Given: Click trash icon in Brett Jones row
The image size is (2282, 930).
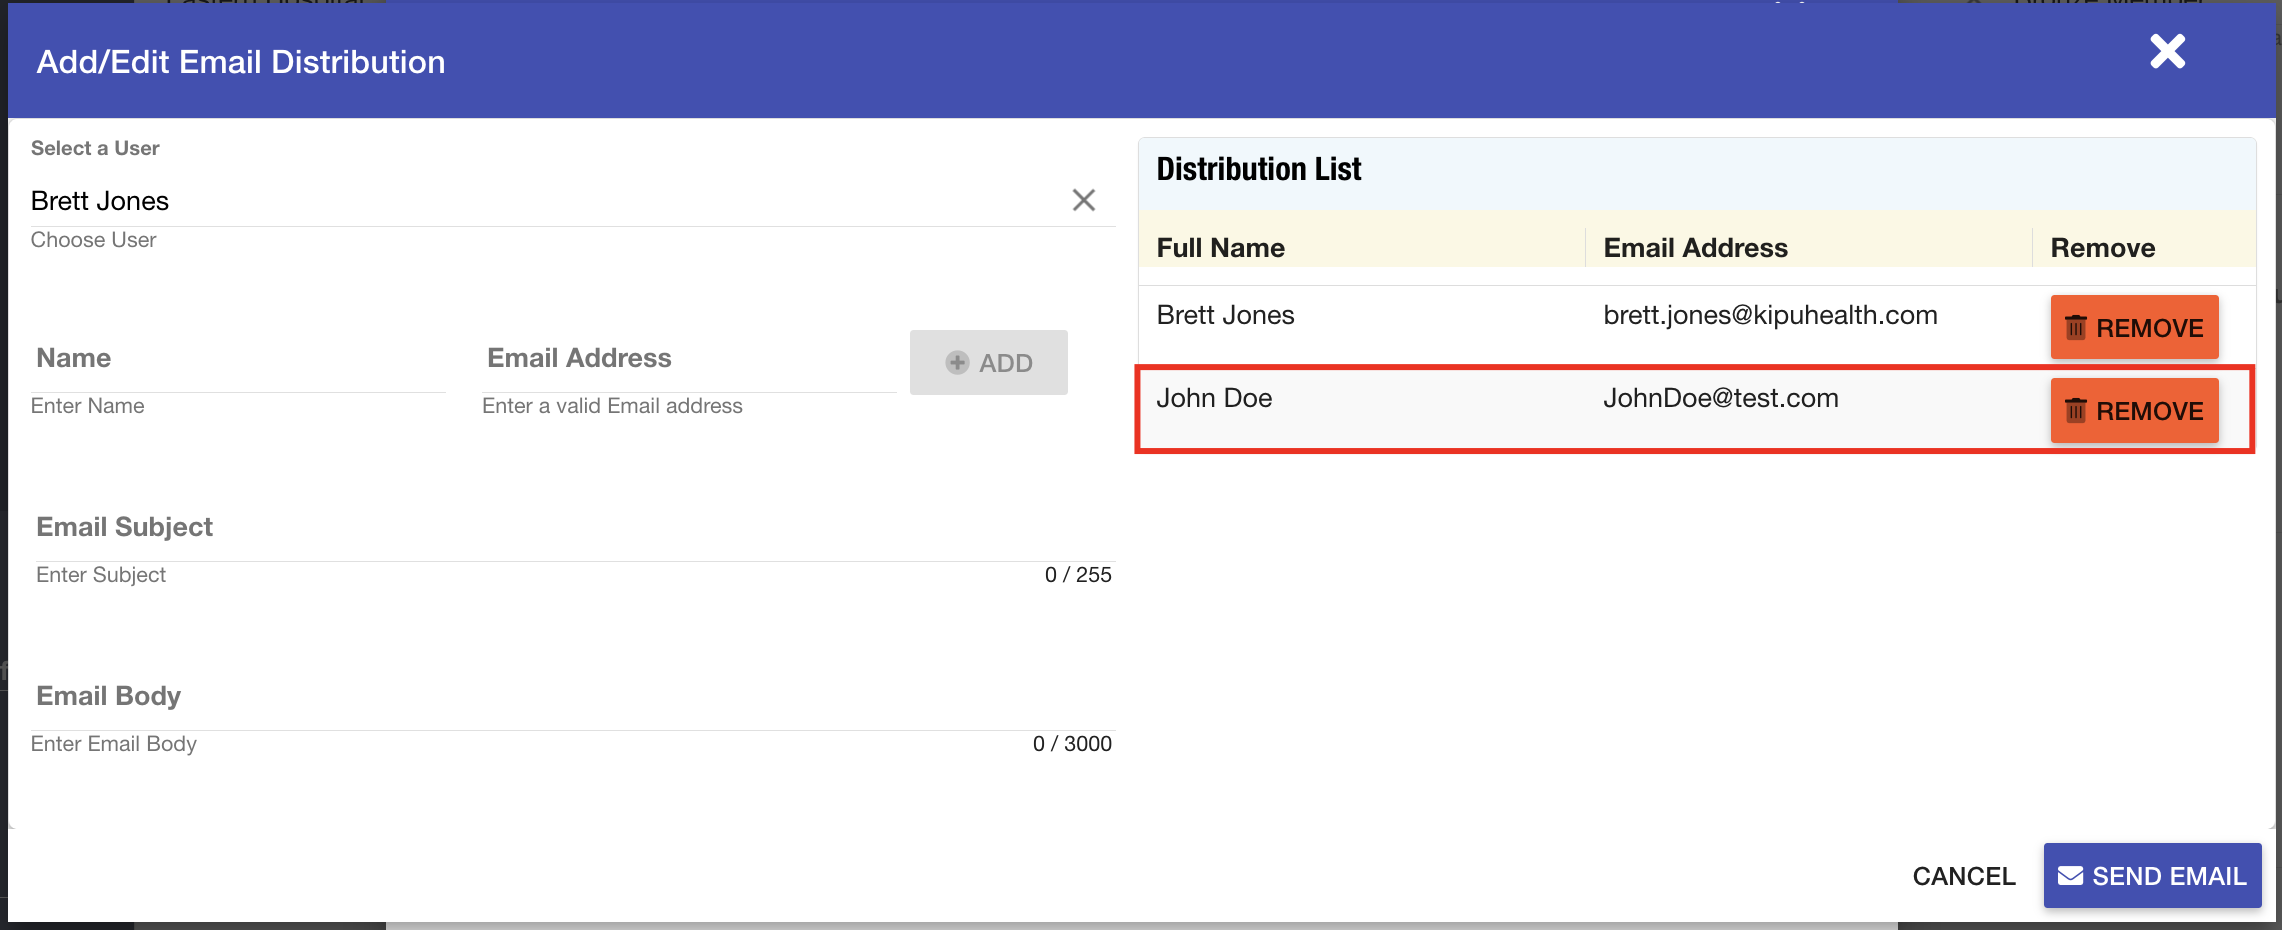Looking at the screenshot, I should coord(2076,328).
